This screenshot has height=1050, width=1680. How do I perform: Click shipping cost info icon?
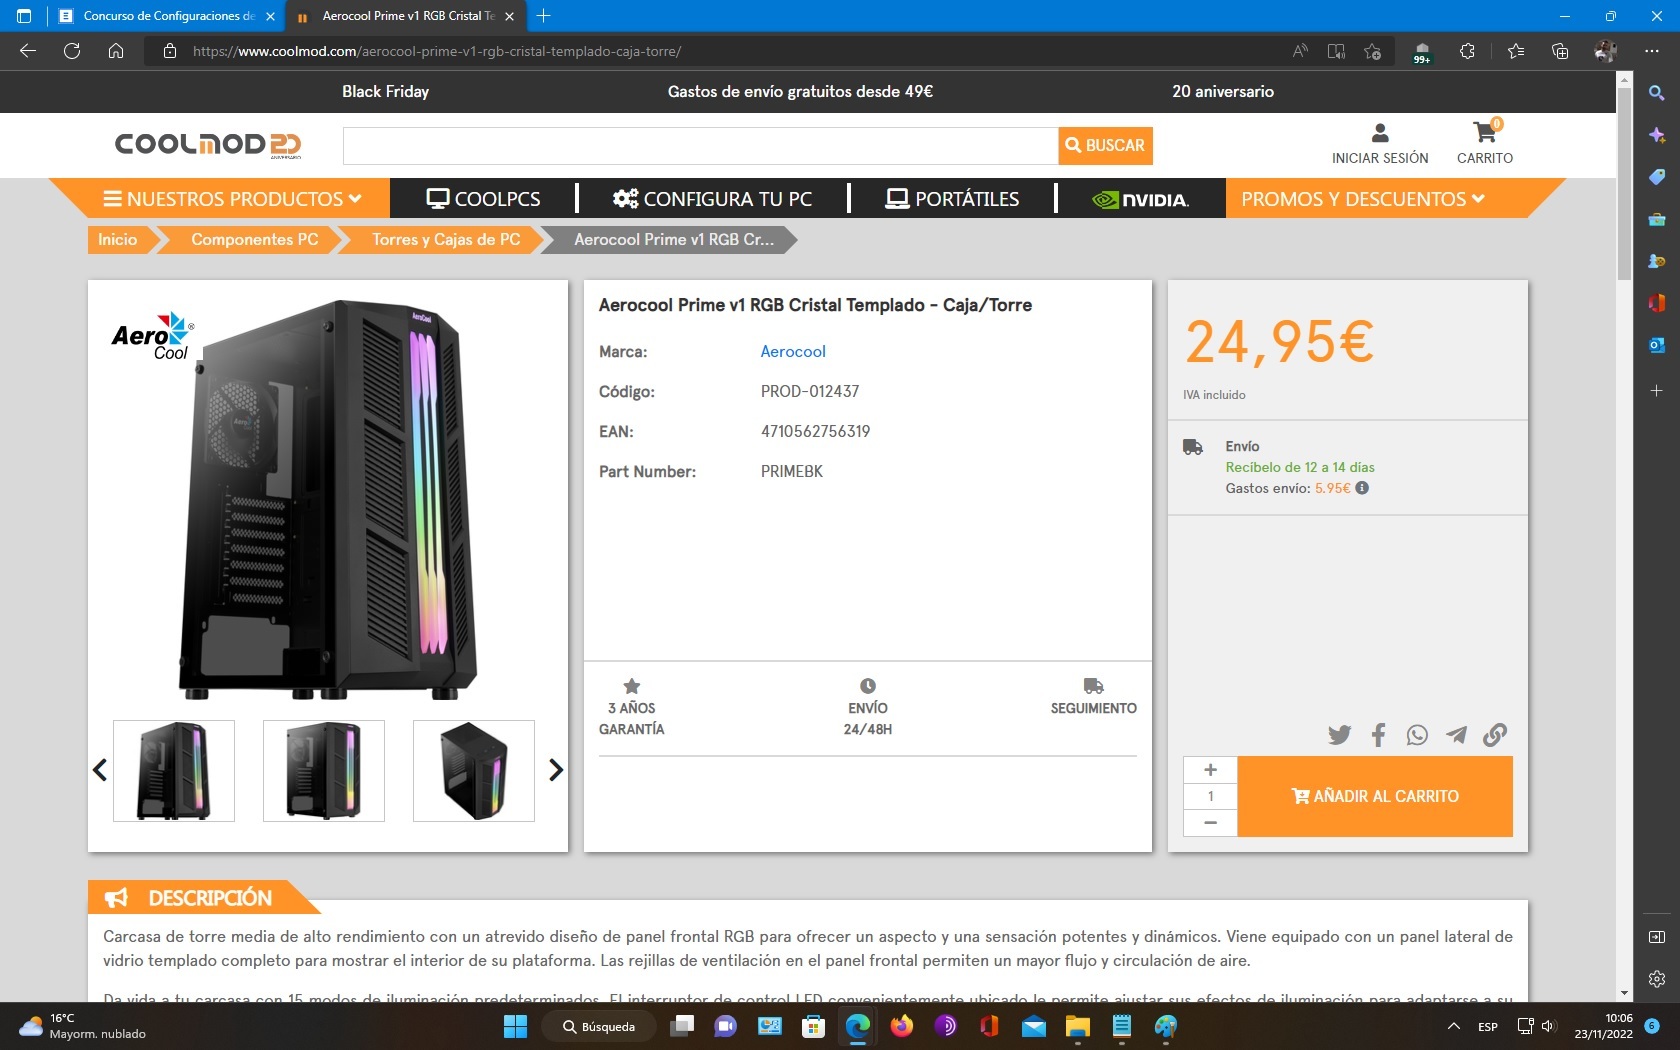pyautogui.click(x=1362, y=488)
